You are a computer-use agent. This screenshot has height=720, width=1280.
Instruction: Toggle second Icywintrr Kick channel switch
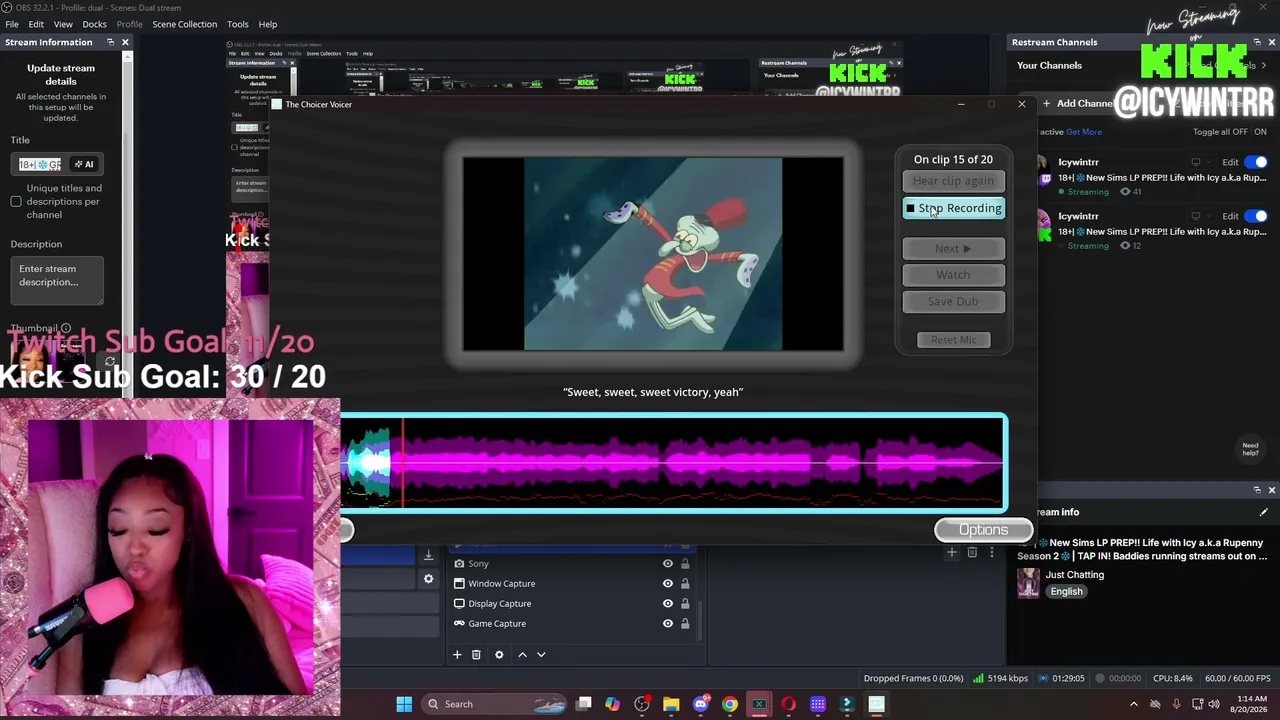(x=1255, y=216)
